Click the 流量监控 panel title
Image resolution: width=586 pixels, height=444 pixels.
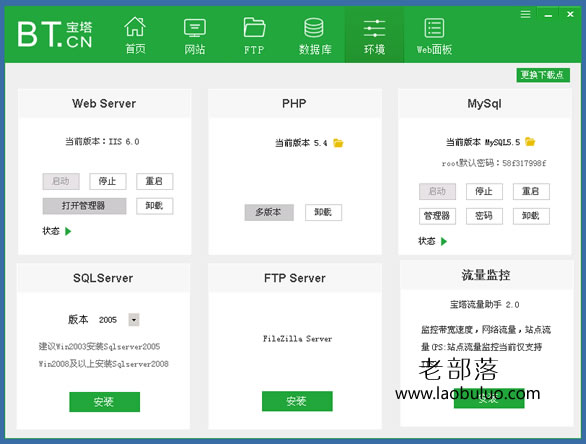[x=485, y=275]
